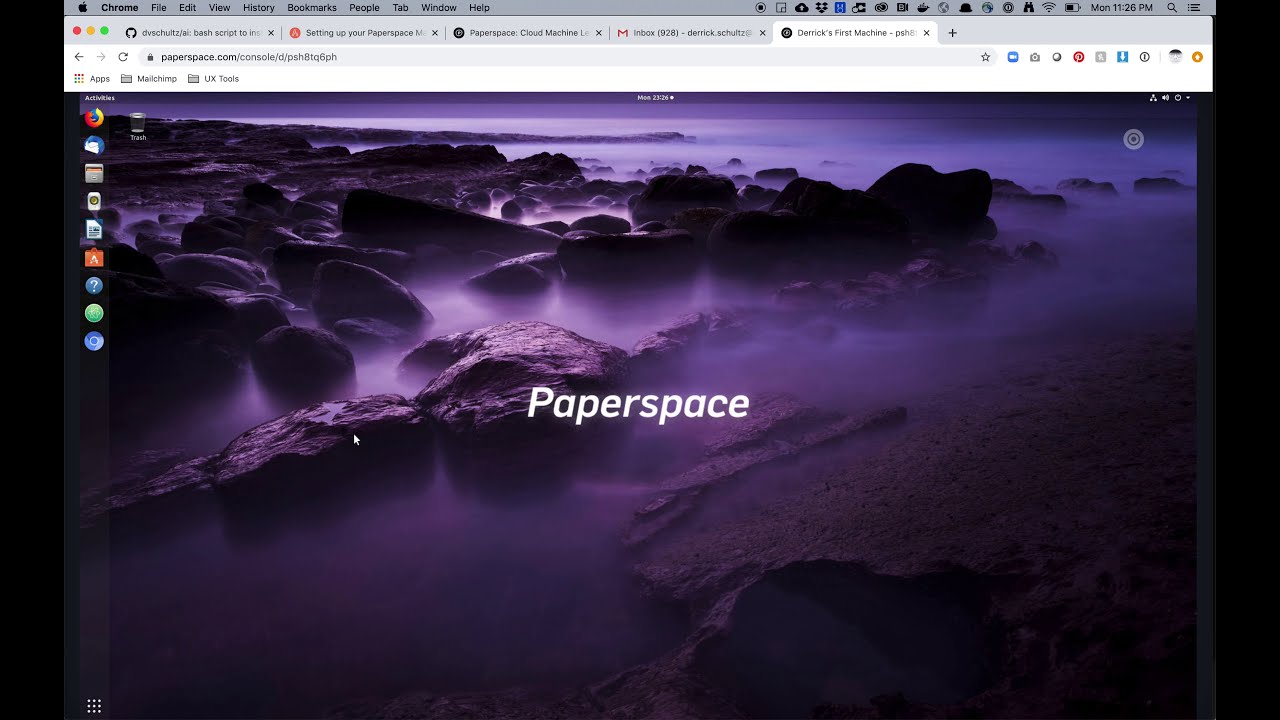Open Apps bookmarks shortcut

pyautogui.click(x=92, y=79)
